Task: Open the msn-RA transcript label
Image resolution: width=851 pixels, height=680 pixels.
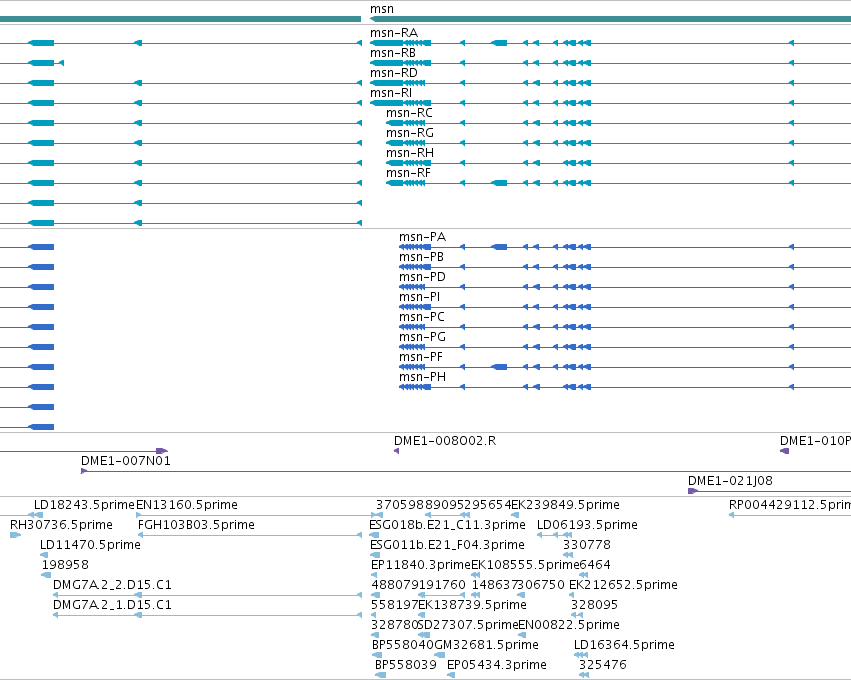Action: tap(394, 33)
